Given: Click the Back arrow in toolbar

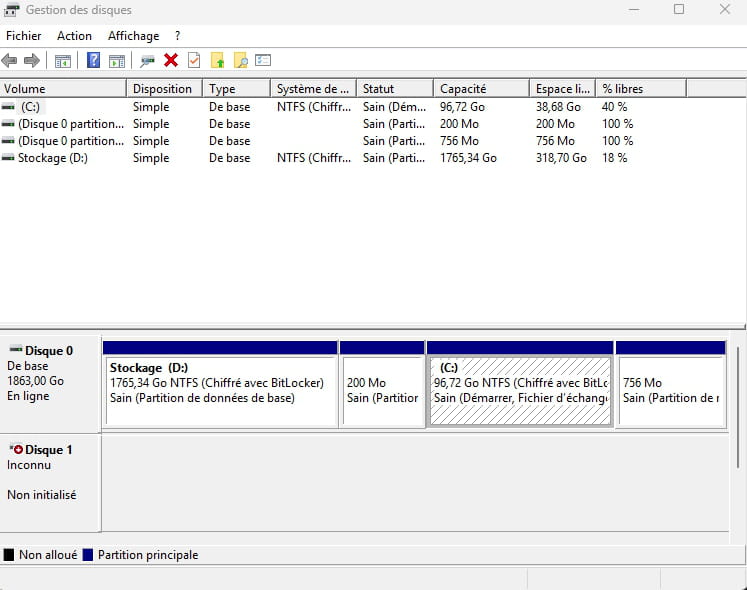Looking at the screenshot, I should (10, 61).
